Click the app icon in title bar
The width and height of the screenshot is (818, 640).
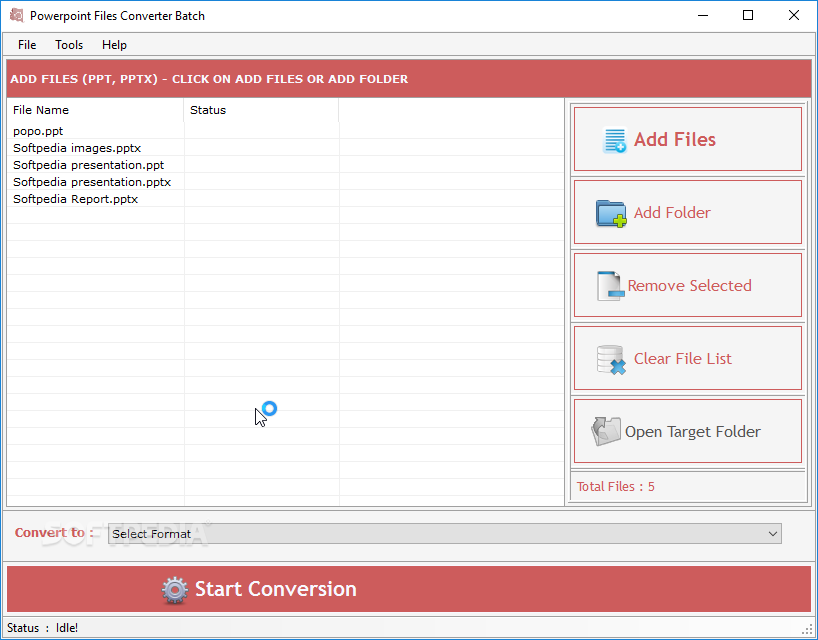17,15
